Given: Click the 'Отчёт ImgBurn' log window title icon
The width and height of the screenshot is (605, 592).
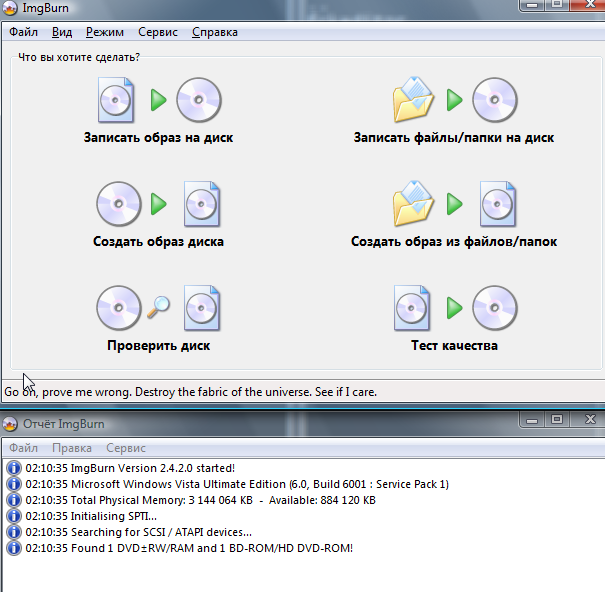Looking at the screenshot, I should [11, 422].
